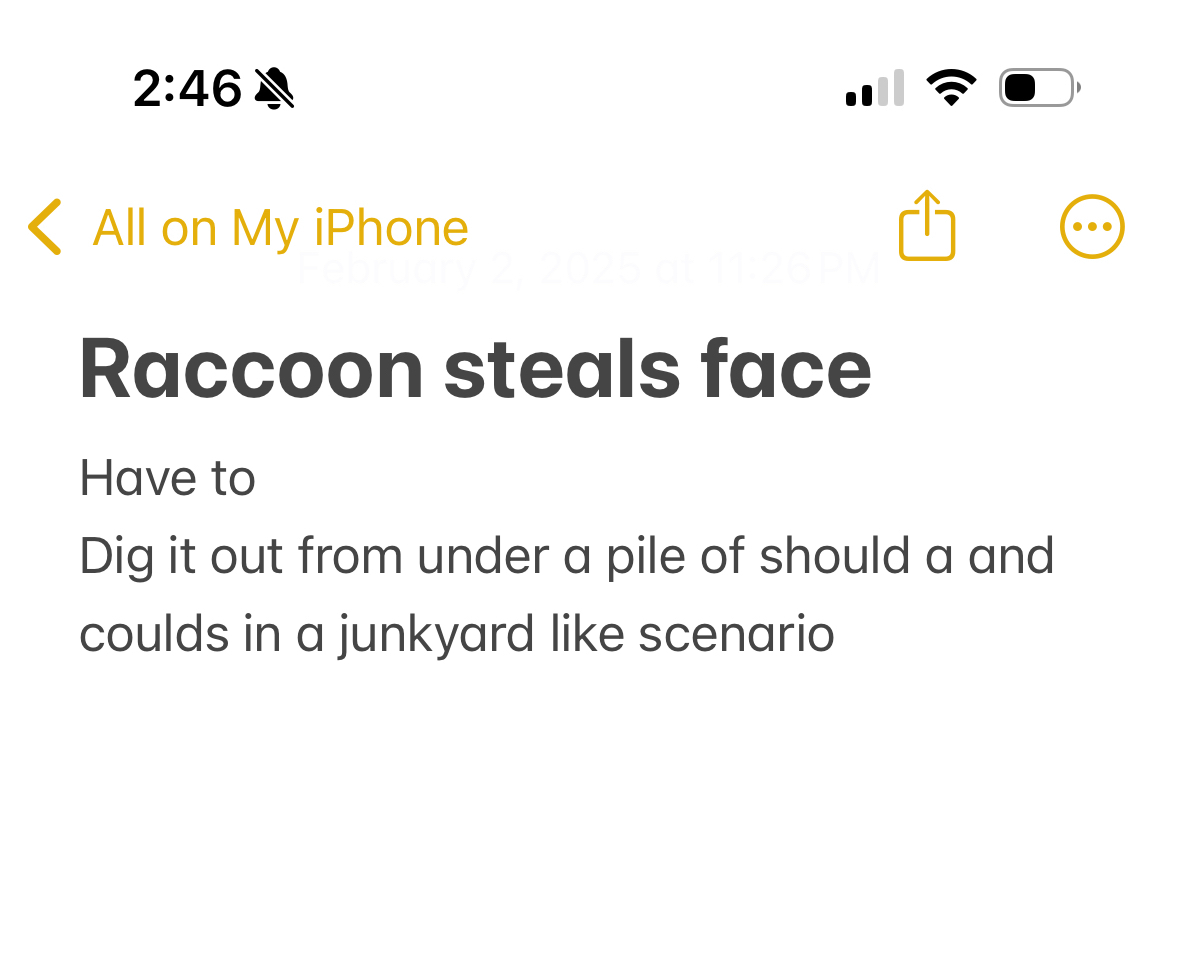The width and height of the screenshot is (1179, 978).
Task: Tap the 2:46 clock in status bar
Action: pyautogui.click(x=187, y=89)
